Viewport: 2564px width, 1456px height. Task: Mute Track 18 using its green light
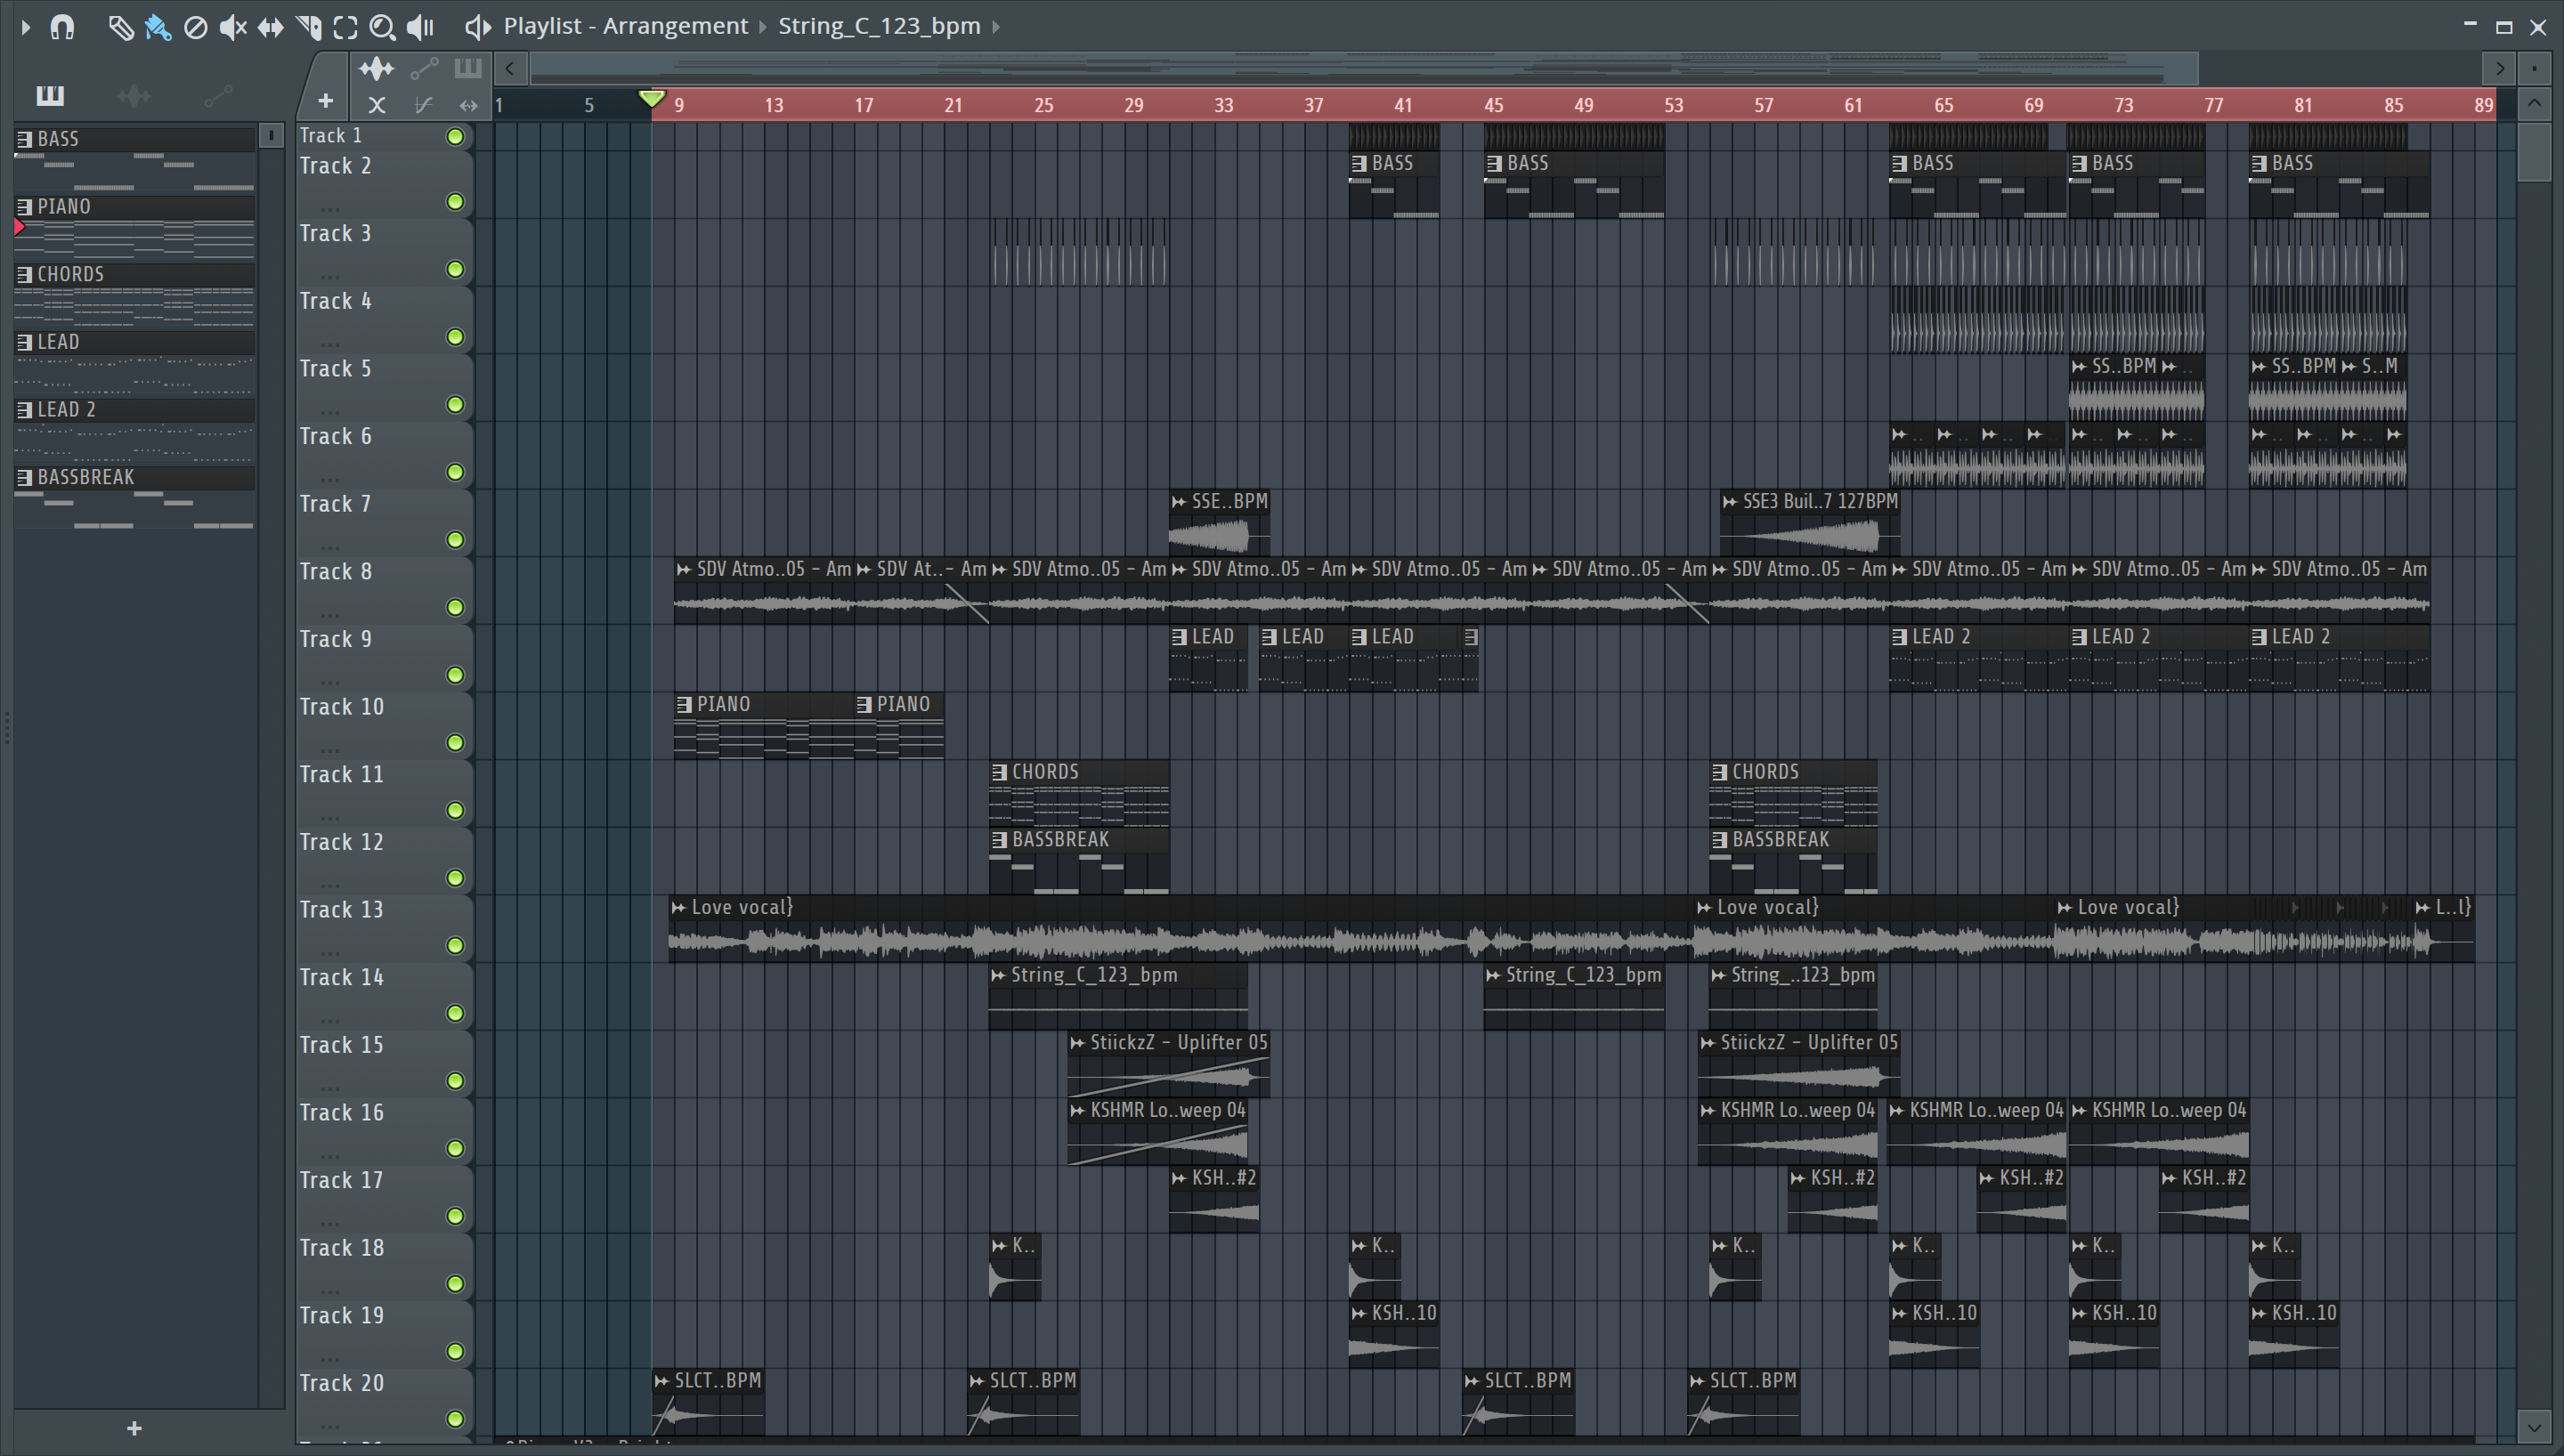pyautogui.click(x=455, y=1284)
